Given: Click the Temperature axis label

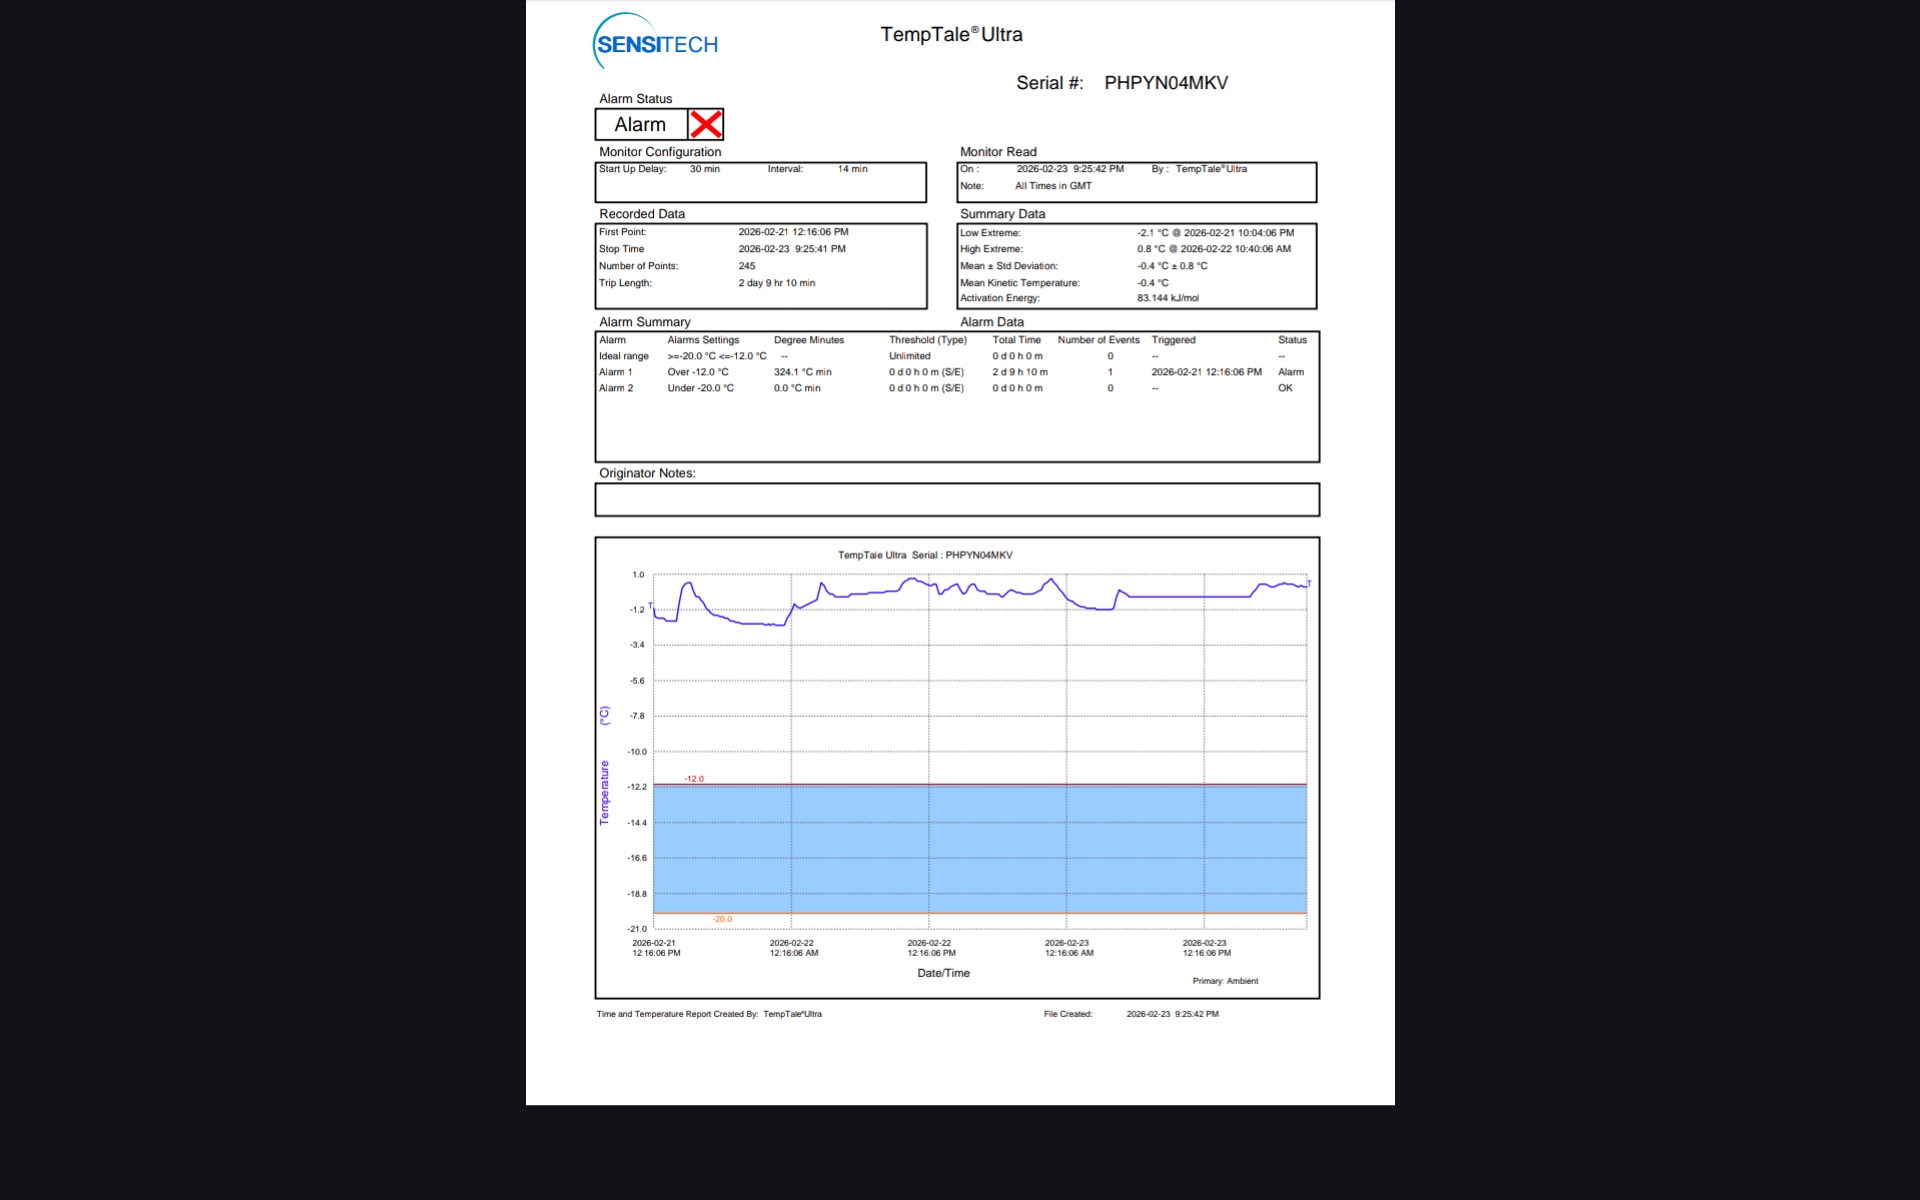Looking at the screenshot, I should 604,792.
